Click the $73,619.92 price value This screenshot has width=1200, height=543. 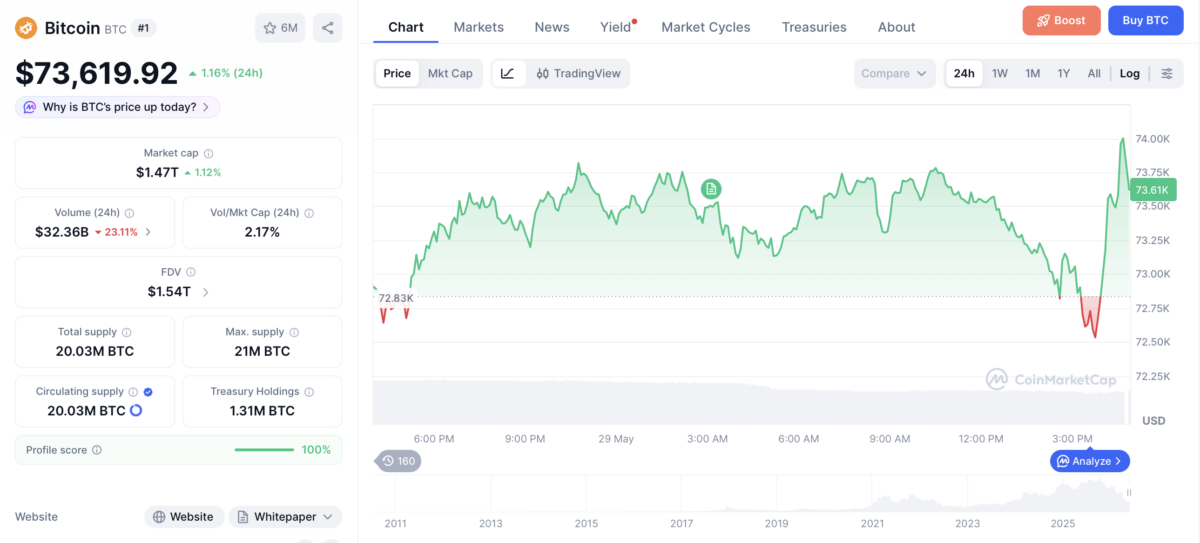(x=97, y=73)
